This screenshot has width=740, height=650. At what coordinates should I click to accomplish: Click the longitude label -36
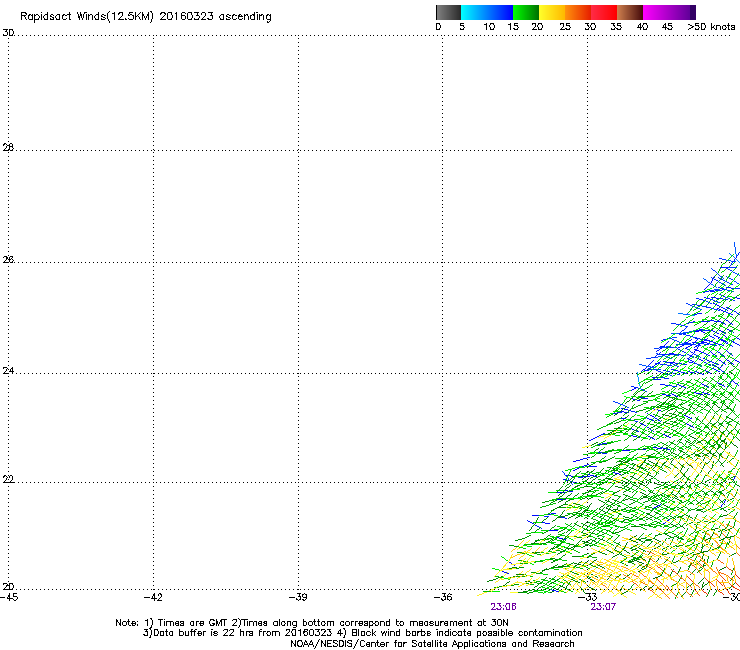coord(443,597)
